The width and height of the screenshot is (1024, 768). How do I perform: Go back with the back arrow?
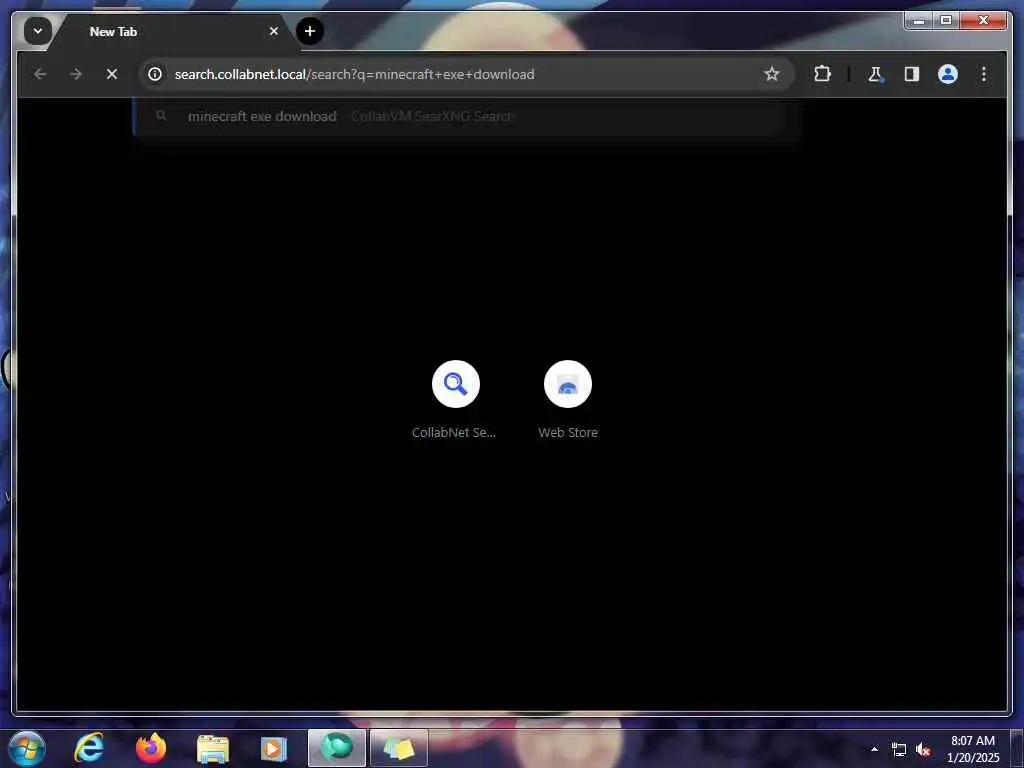pyautogui.click(x=40, y=74)
